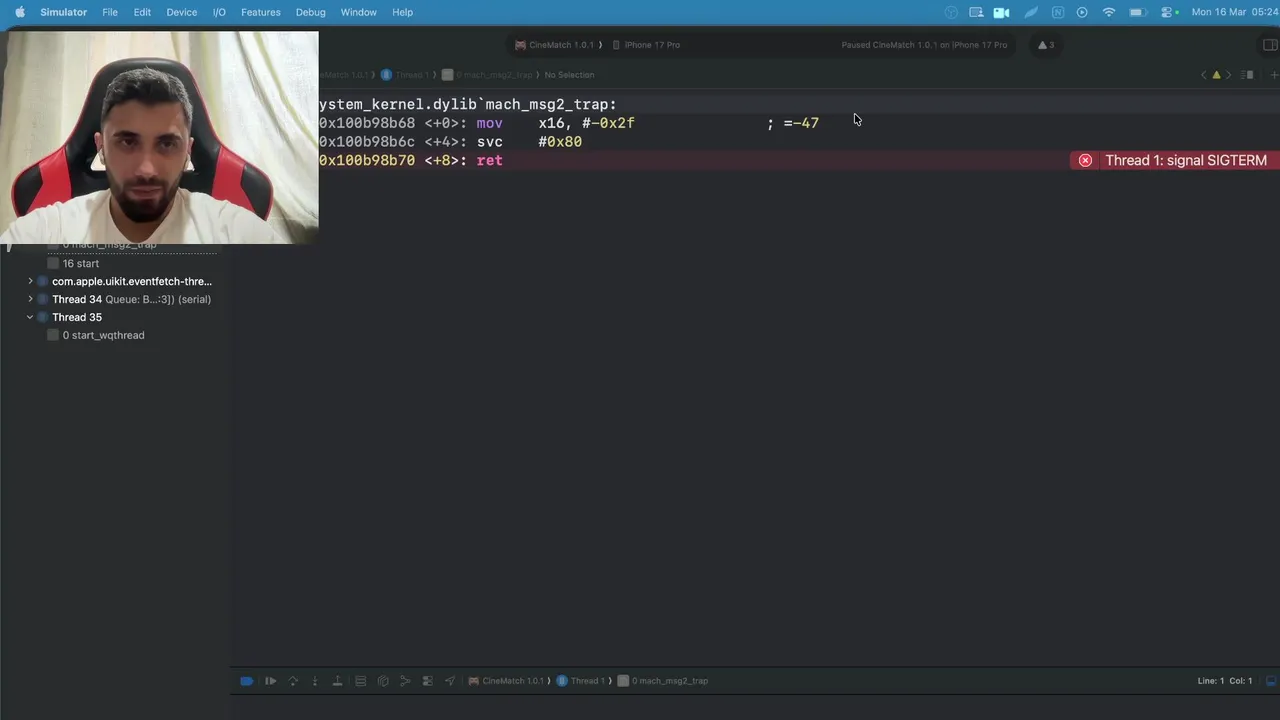Click the warnings count badge showing 3
The image size is (1280, 720).
coord(1046,45)
